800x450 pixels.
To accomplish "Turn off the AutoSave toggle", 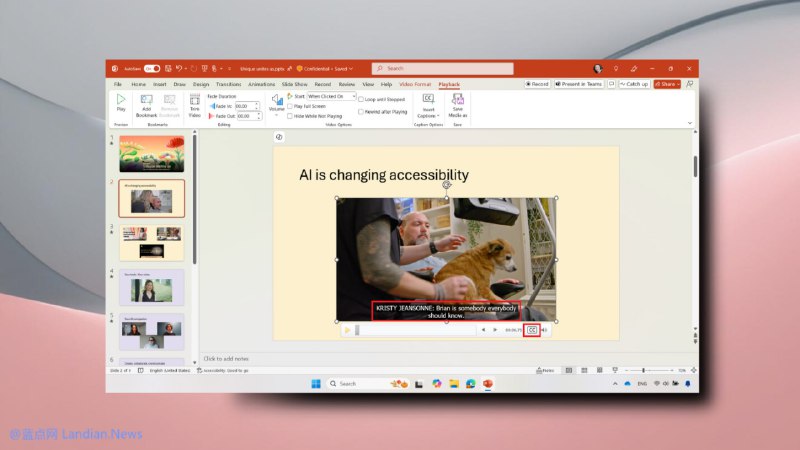I will click(152, 68).
